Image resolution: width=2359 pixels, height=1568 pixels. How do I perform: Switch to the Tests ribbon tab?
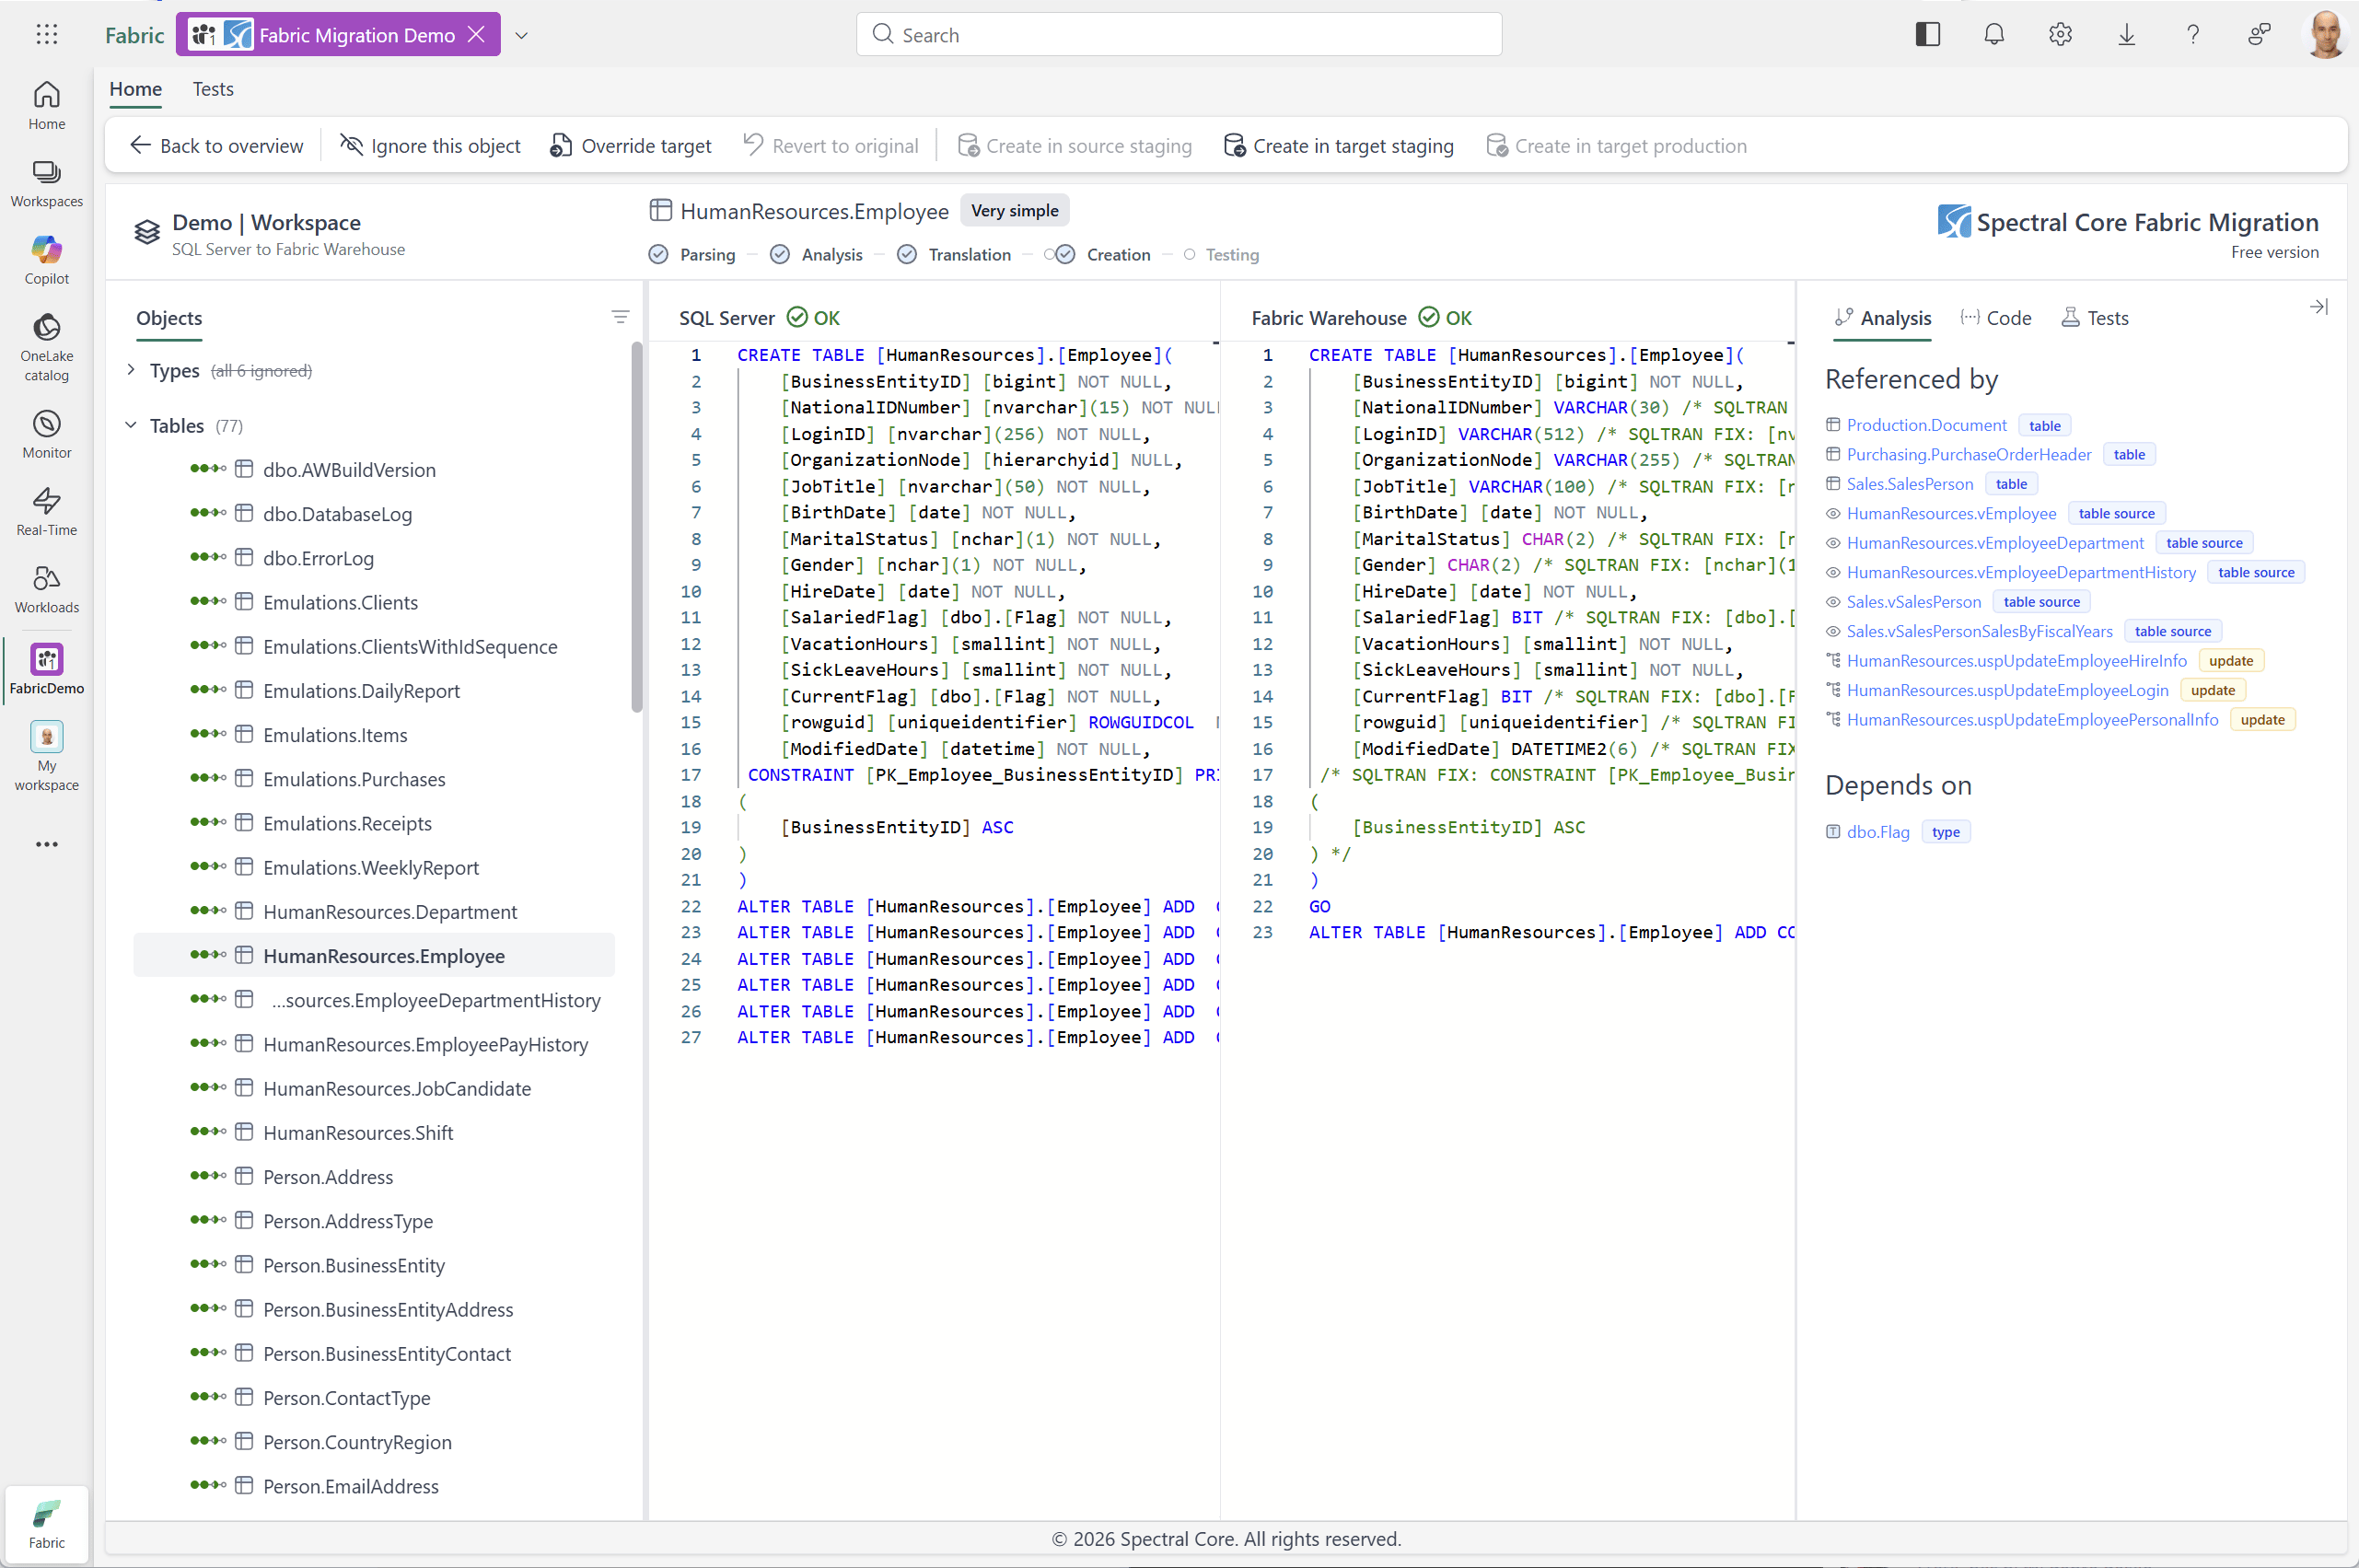pyautogui.click(x=213, y=89)
